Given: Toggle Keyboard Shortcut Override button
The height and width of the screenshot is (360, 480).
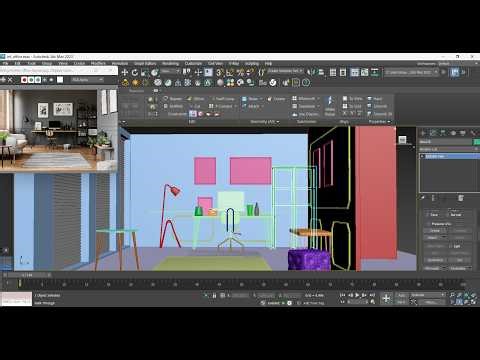Looking at the screenshot, I should click(x=208, y=72).
